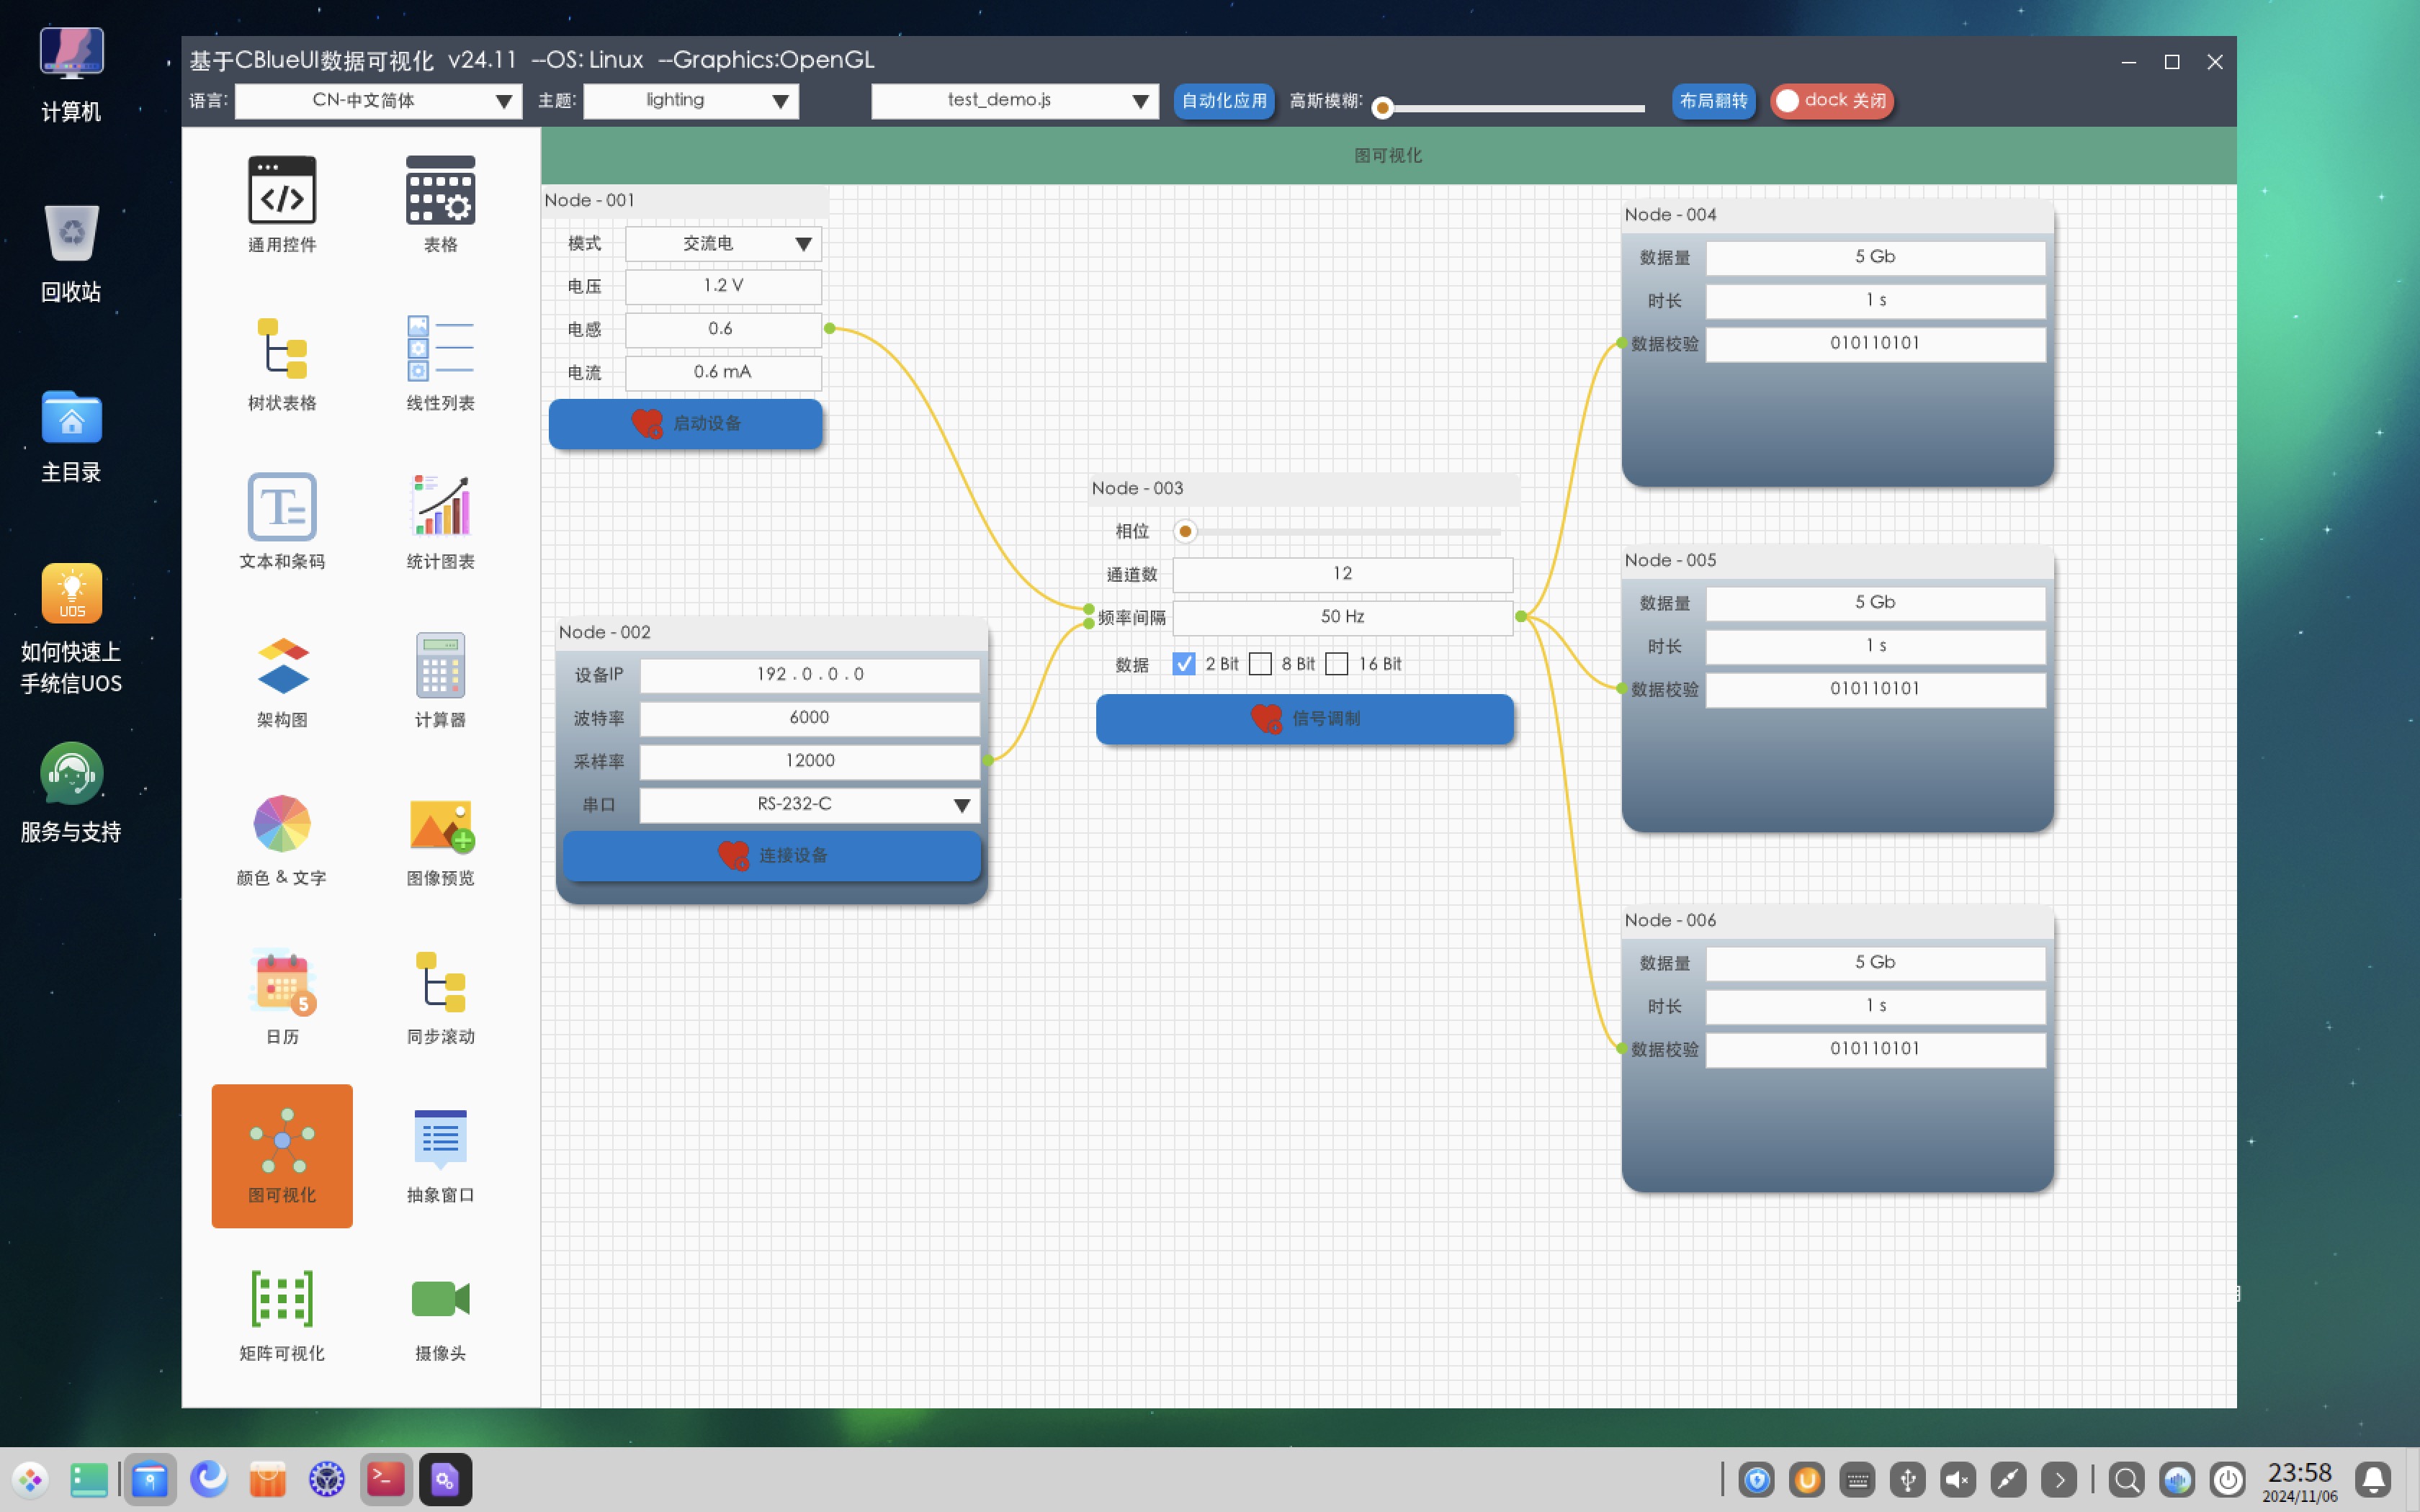Image resolution: width=2420 pixels, height=1512 pixels.
Task: Select the 表格 table icon
Action: tap(440, 190)
